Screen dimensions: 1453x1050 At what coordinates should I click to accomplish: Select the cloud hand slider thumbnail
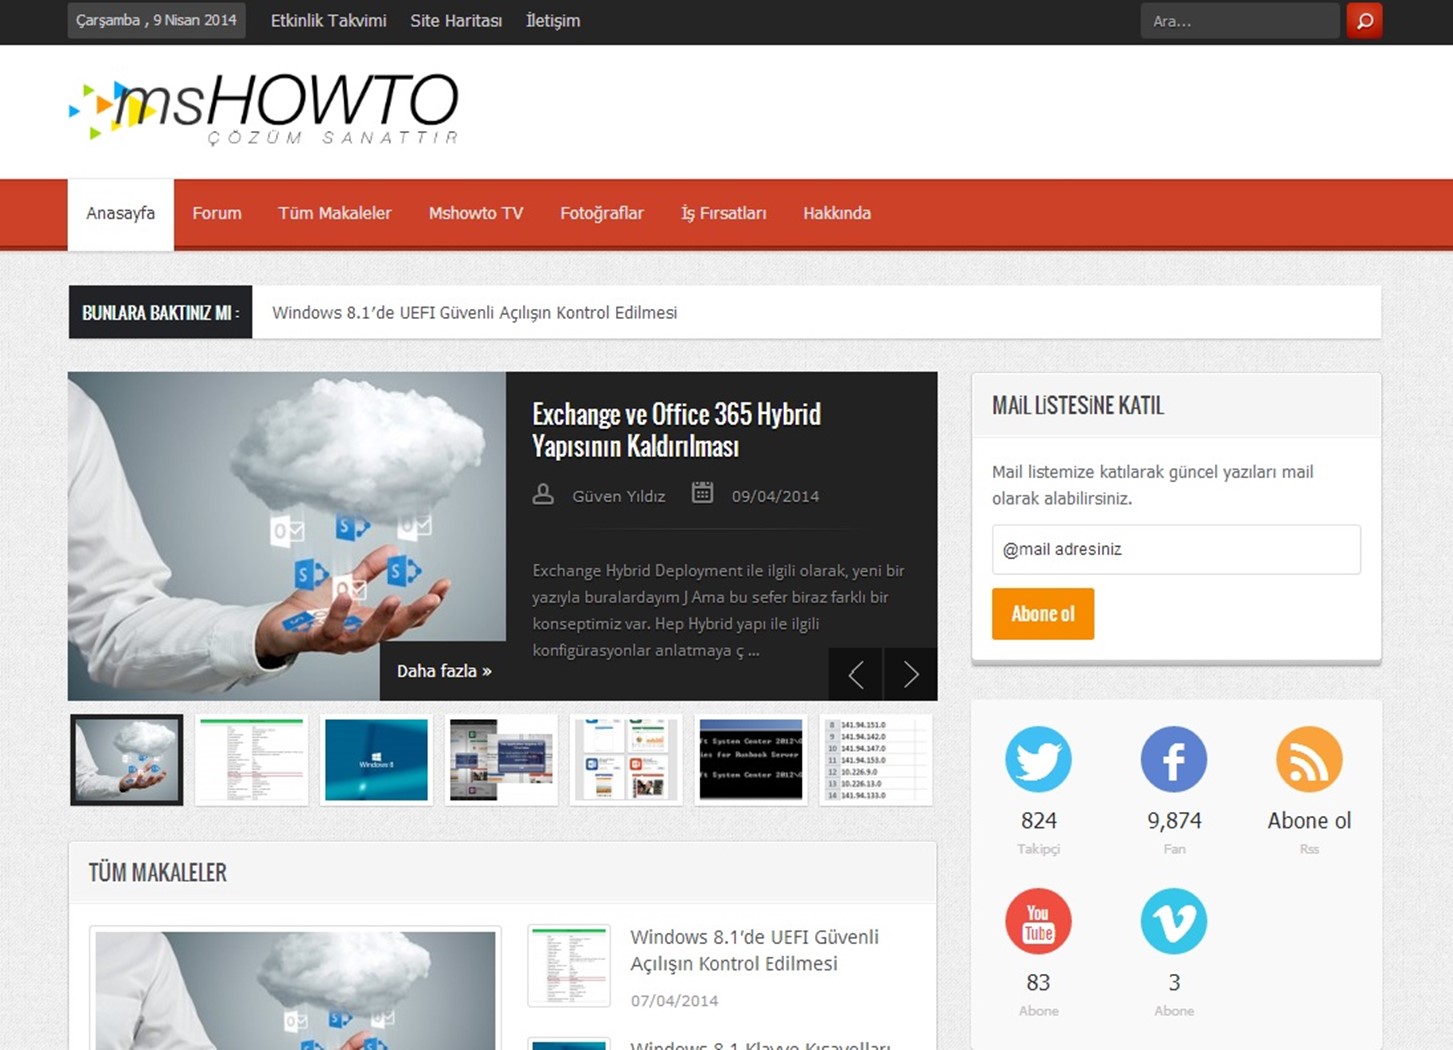tap(127, 760)
